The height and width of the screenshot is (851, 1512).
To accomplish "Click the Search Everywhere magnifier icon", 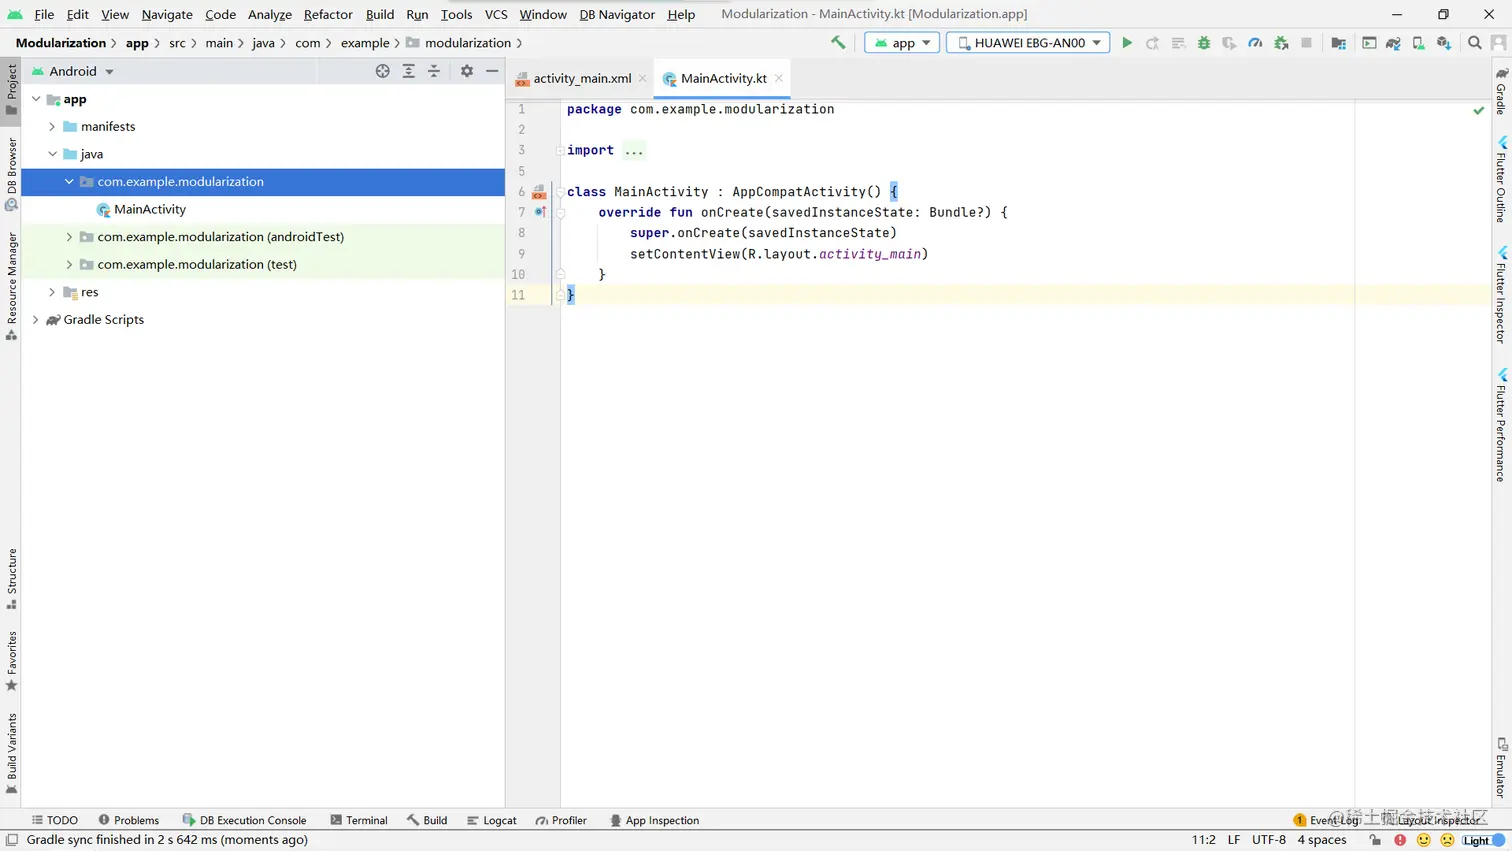I will [x=1475, y=43].
